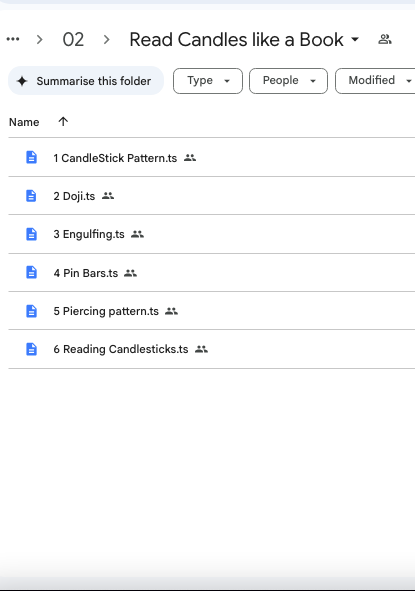Image resolution: width=415 pixels, height=591 pixels.
Task: Click the file icon for 2 Doji.ts
Action: tap(31, 196)
